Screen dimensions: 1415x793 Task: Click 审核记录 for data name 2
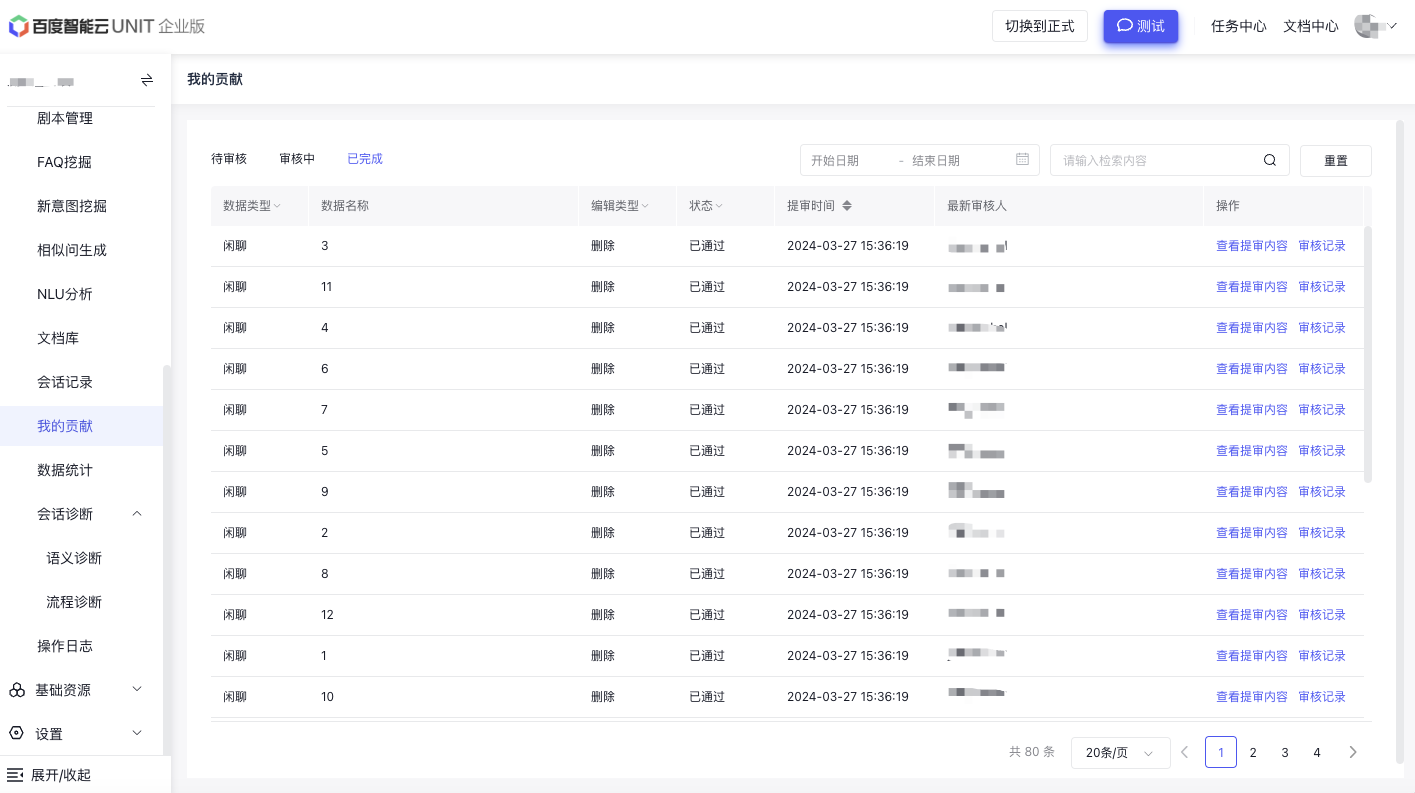[1322, 533]
